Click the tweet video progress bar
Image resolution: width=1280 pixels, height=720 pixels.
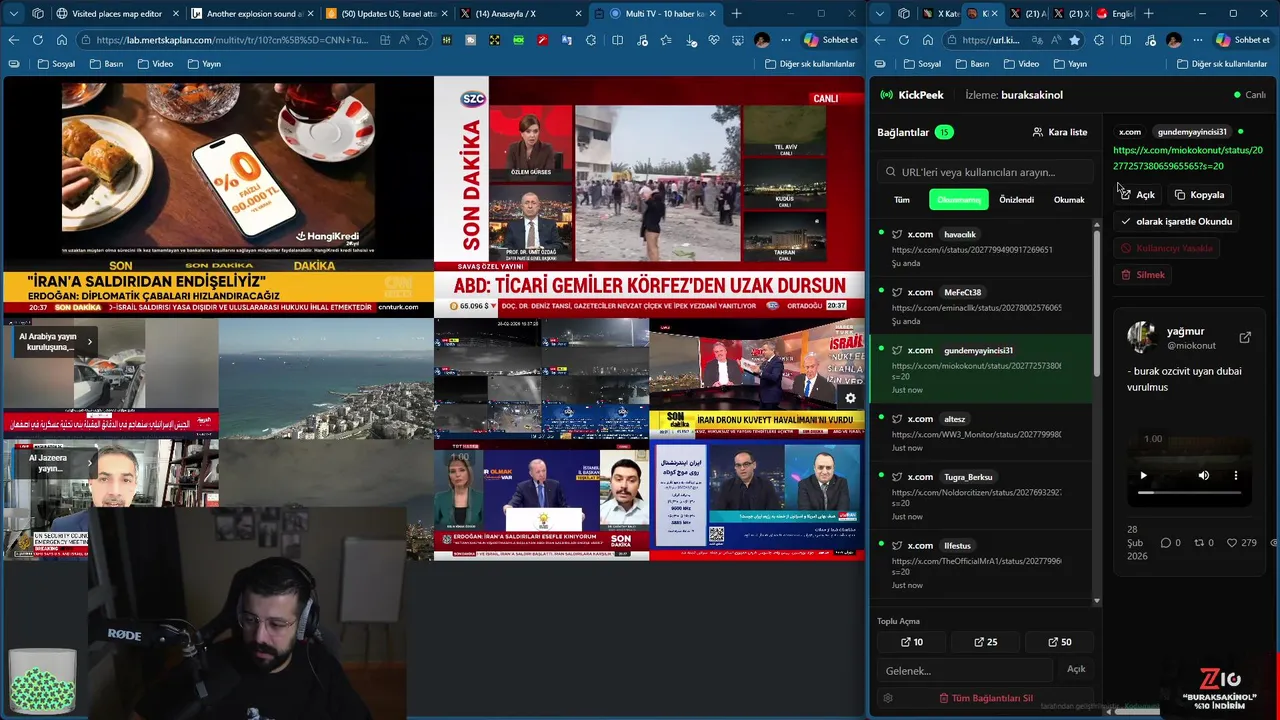1188,493
